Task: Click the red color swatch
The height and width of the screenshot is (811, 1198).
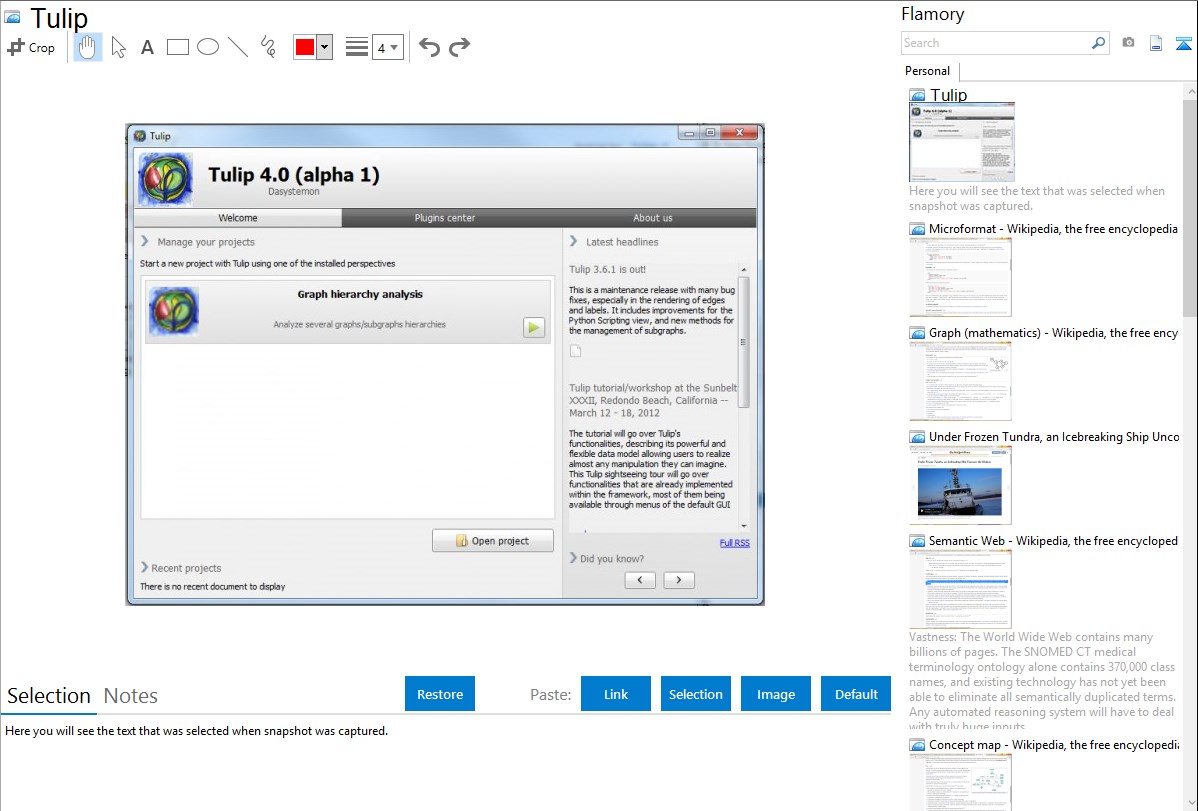Action: click(x=305, y=47)
